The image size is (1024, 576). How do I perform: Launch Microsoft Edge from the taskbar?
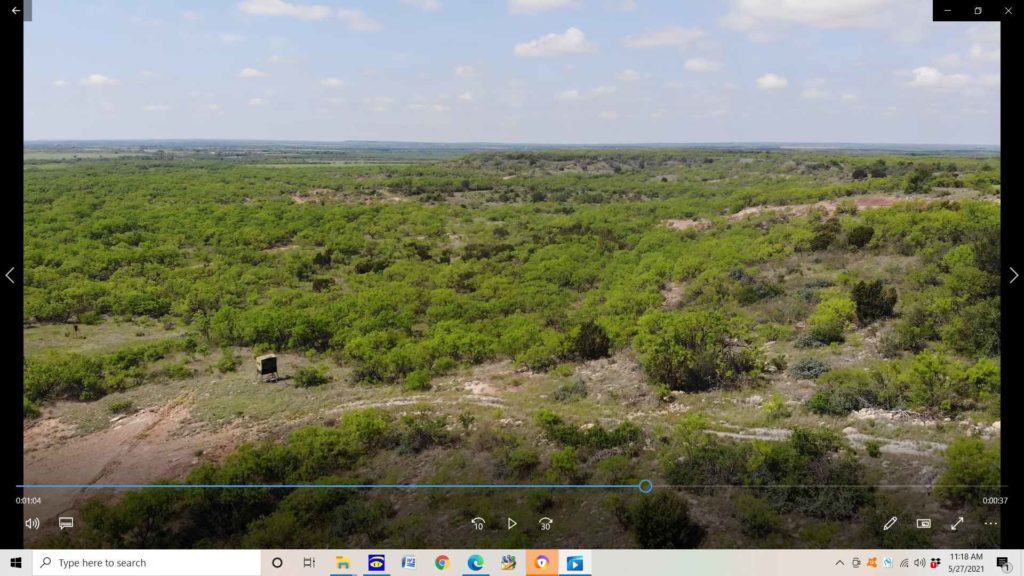[475, 562]
